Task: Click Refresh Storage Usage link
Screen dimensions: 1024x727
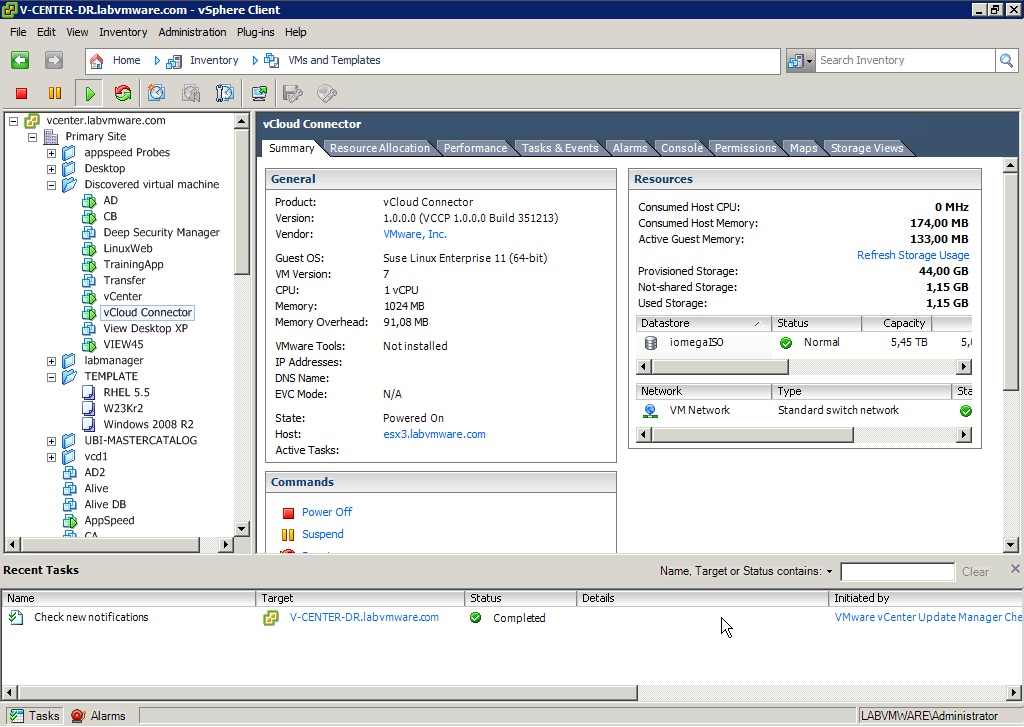Action: click(913, 255)
